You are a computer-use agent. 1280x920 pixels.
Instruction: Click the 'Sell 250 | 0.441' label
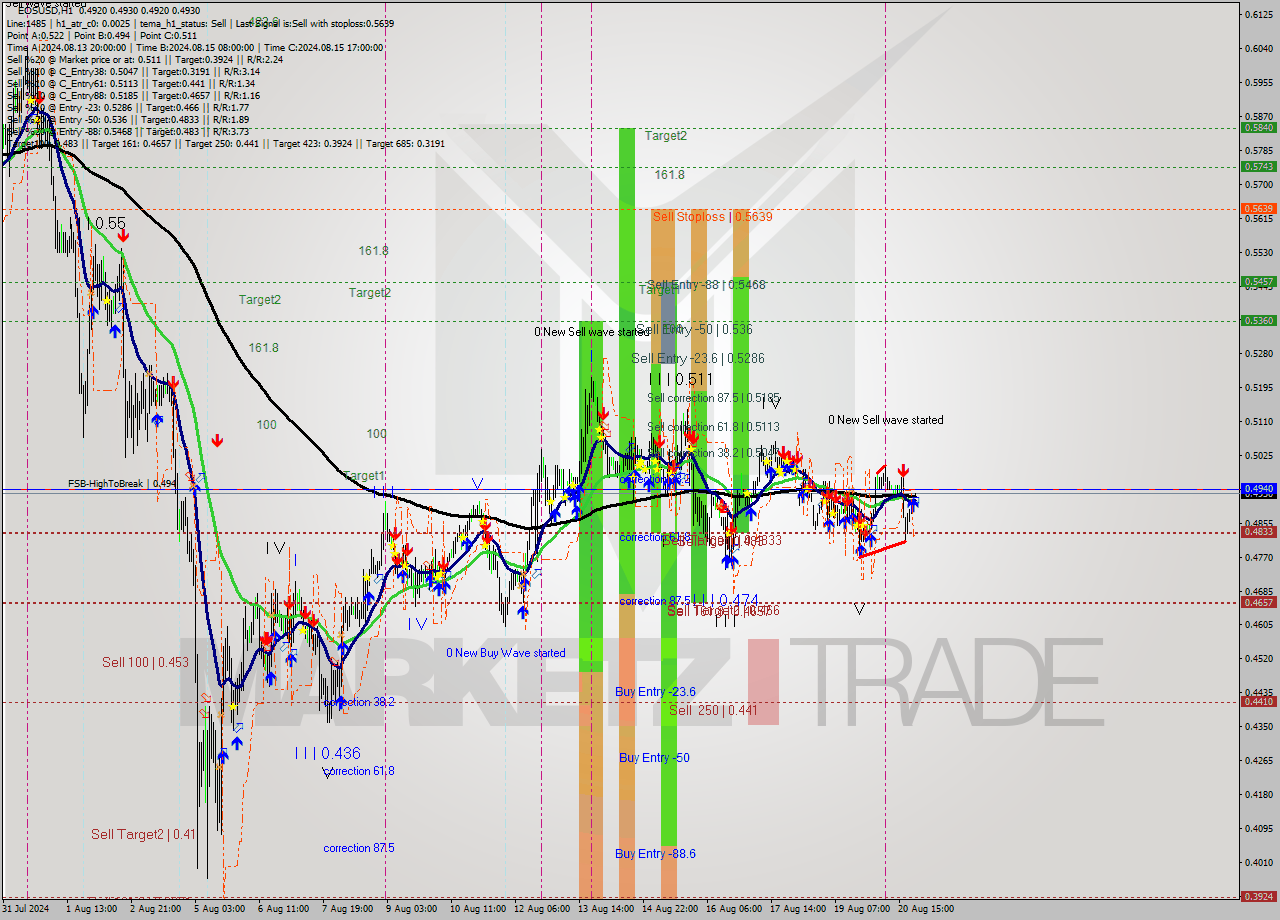[713, 710]
